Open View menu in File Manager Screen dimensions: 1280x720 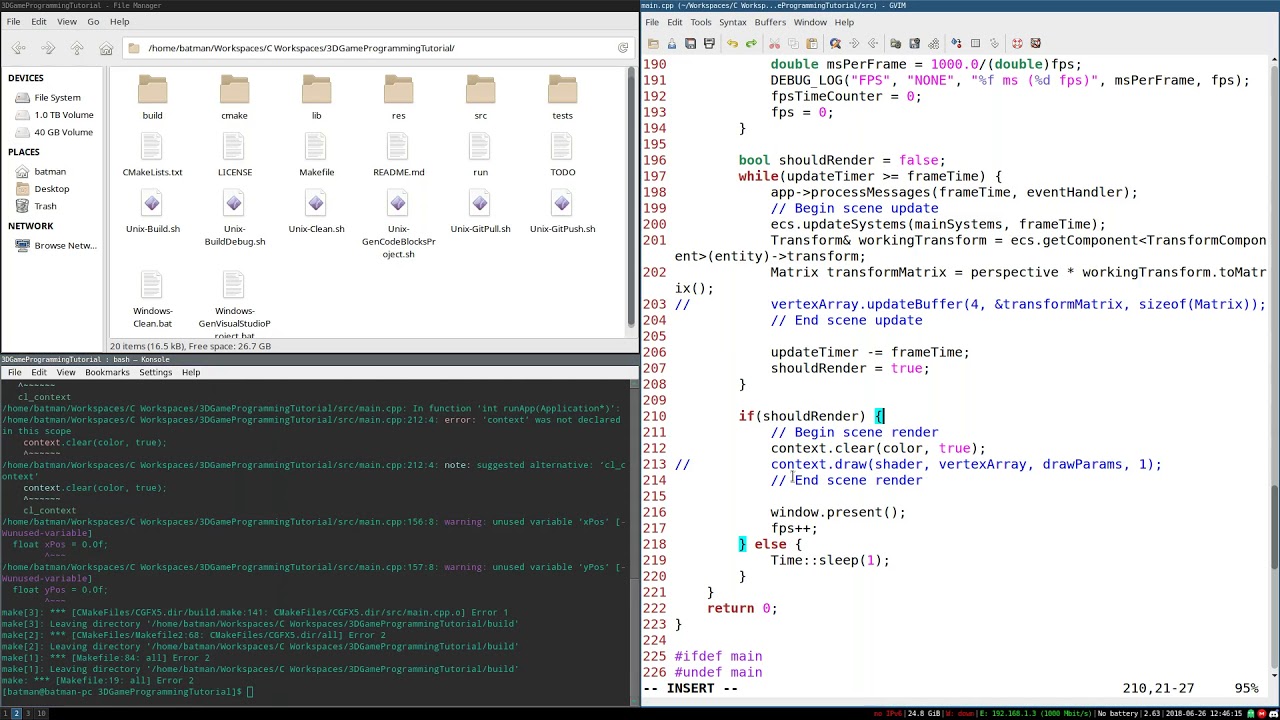click(x=67, y=21)
